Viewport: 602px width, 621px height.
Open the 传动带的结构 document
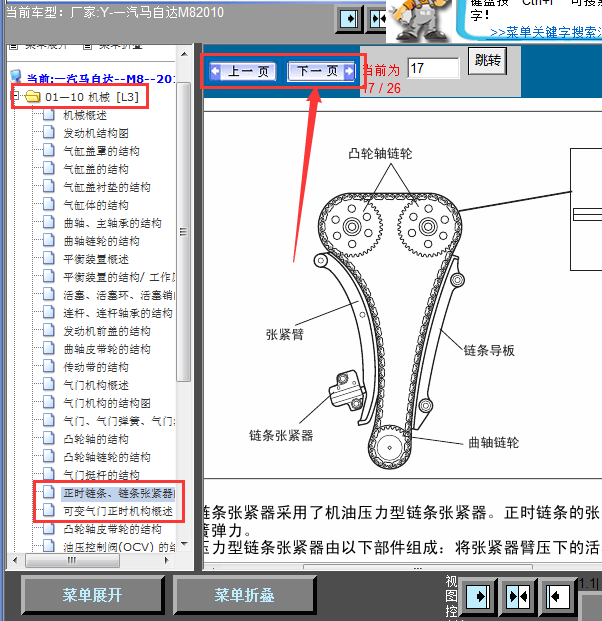click(x=96, y=367)
